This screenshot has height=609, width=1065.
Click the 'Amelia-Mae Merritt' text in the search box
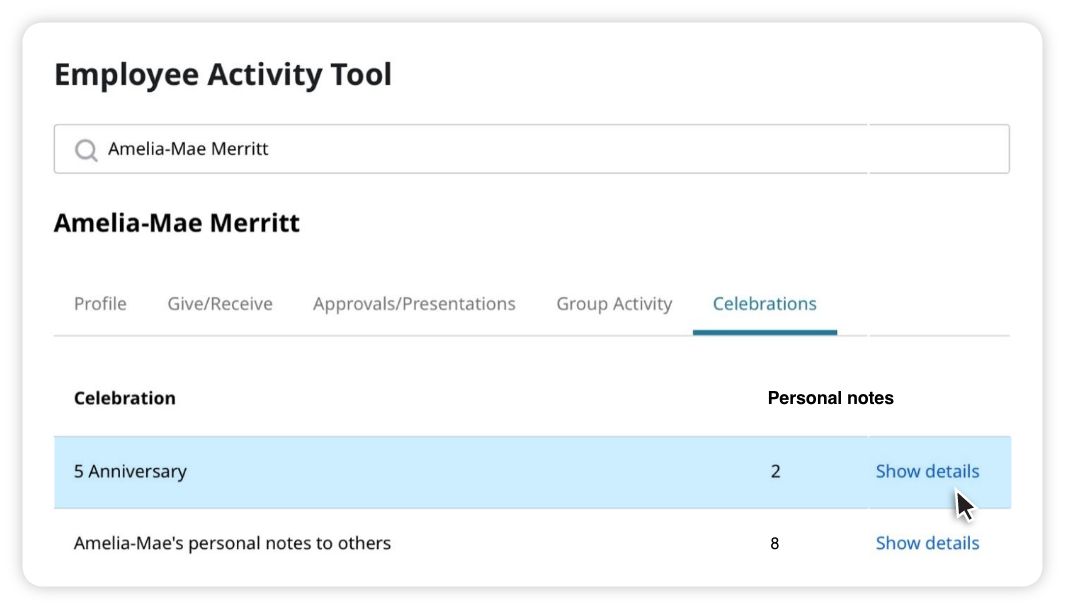click(188, 149)
